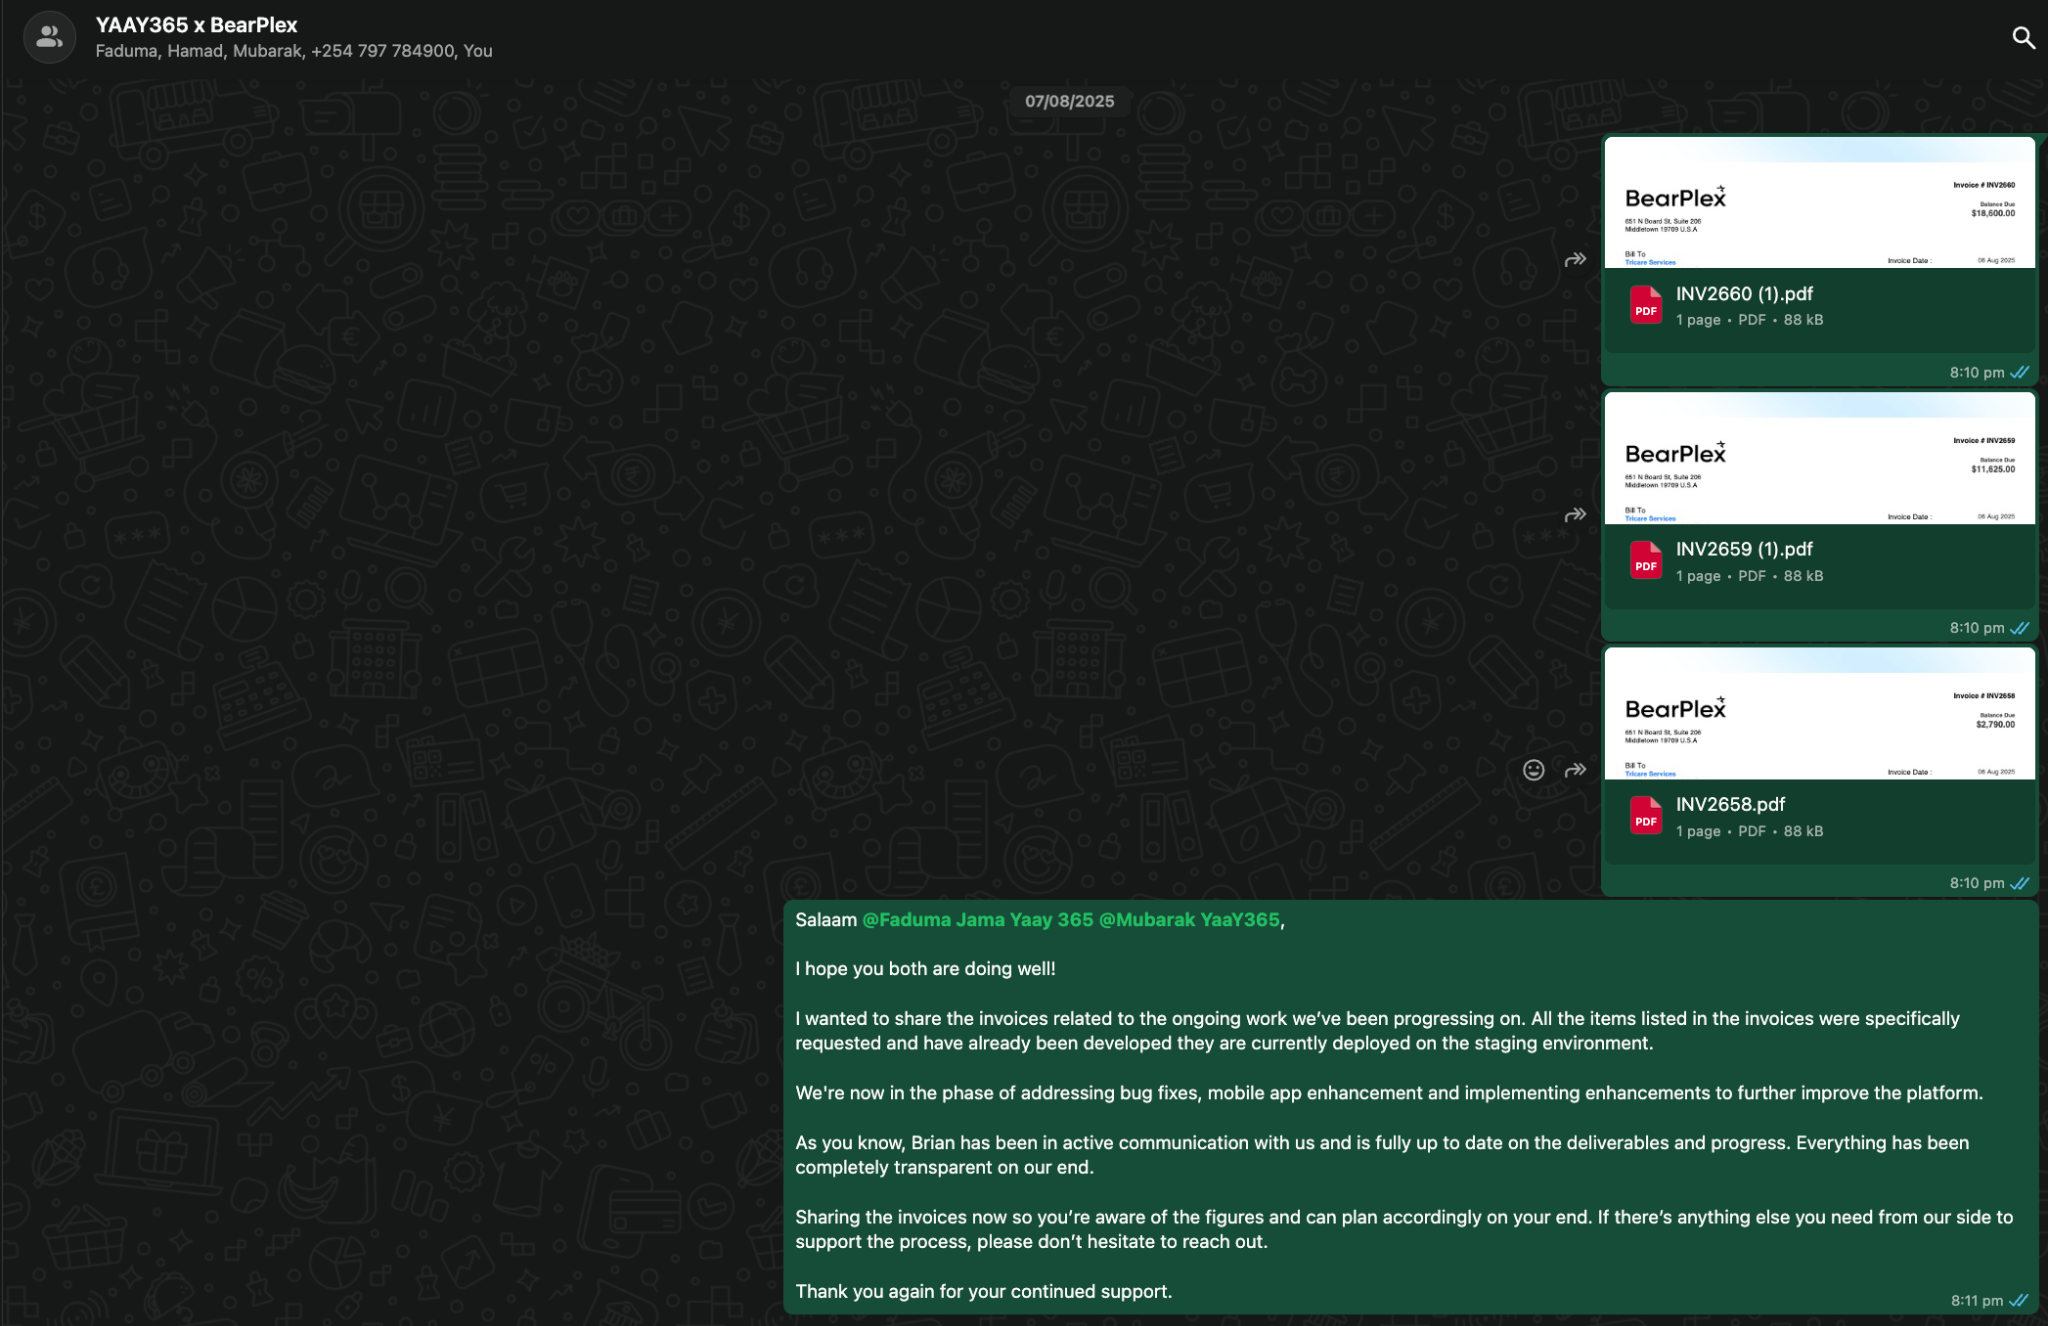
Task: Open the INV2659 invoice preview thumbnail
Action: pyautogui.click(x=1819, y=458)
